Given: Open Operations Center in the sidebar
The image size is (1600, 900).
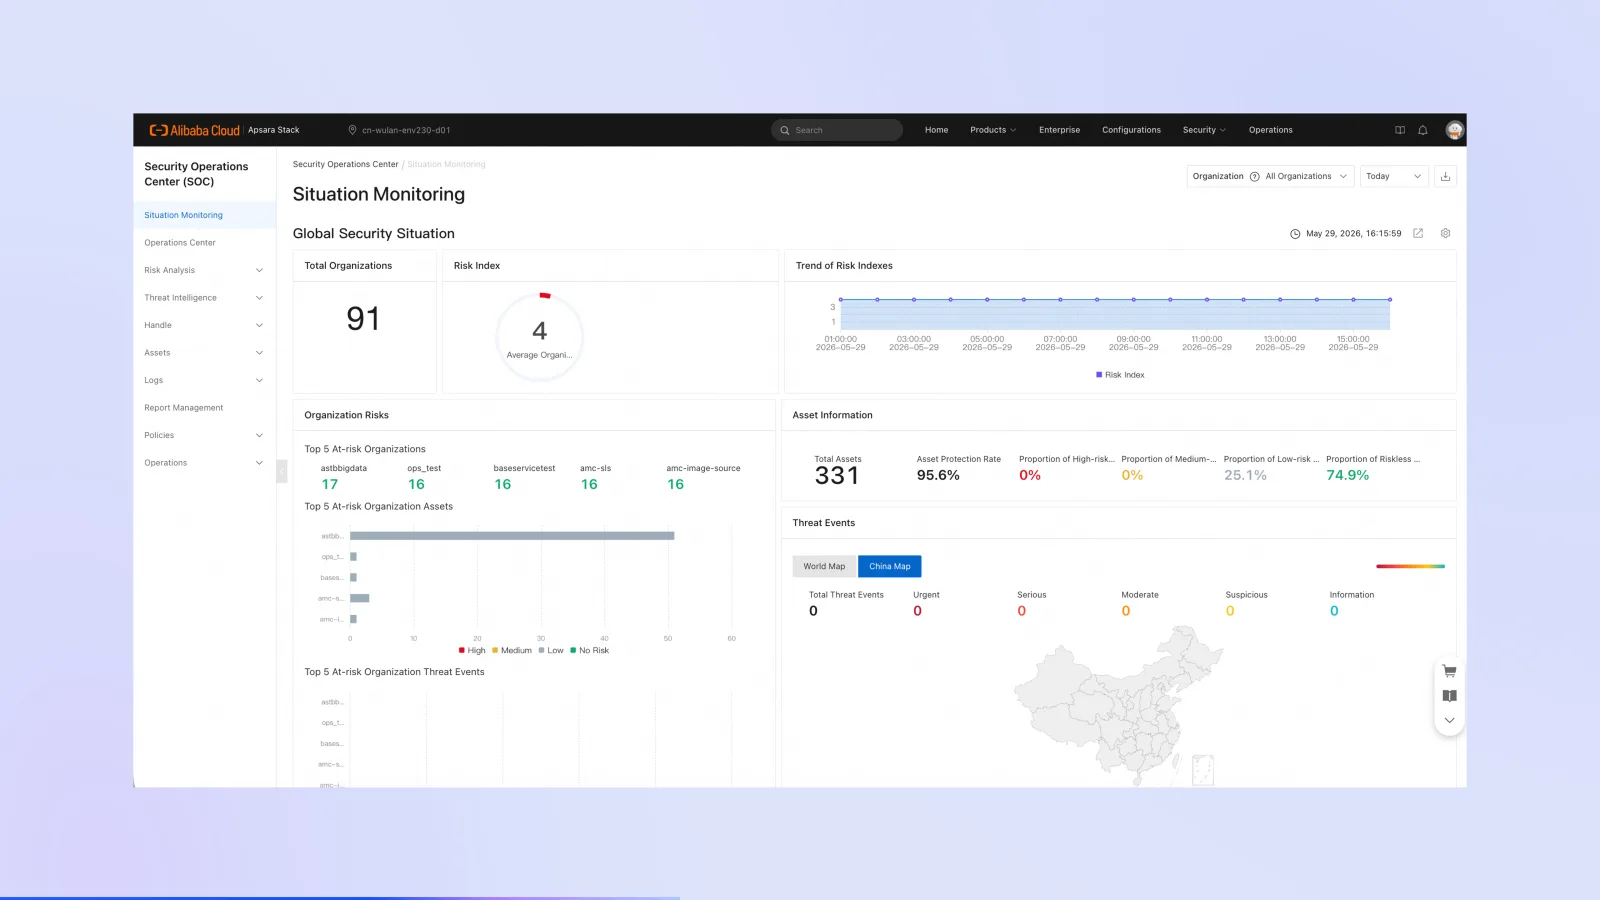Looking at the screenshot, I should pyautogui.click(x=204, y=243).
